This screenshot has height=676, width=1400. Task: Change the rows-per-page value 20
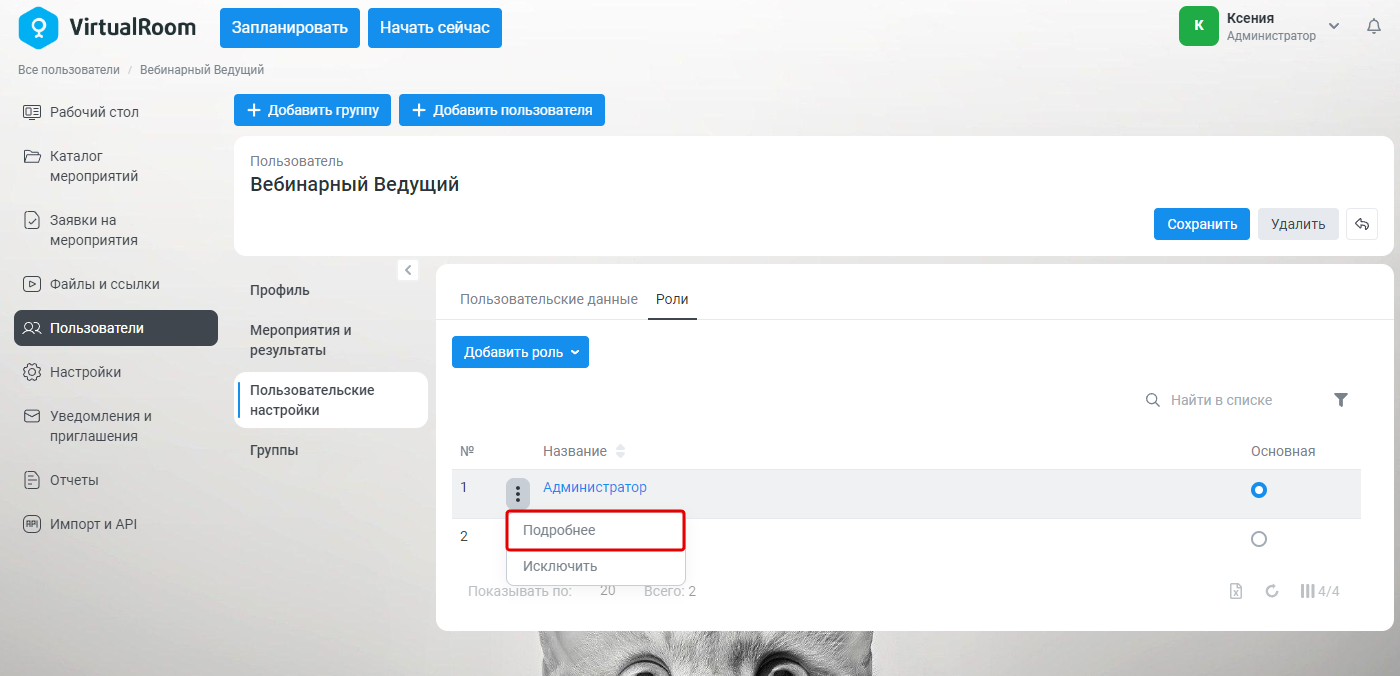point(608,591)
